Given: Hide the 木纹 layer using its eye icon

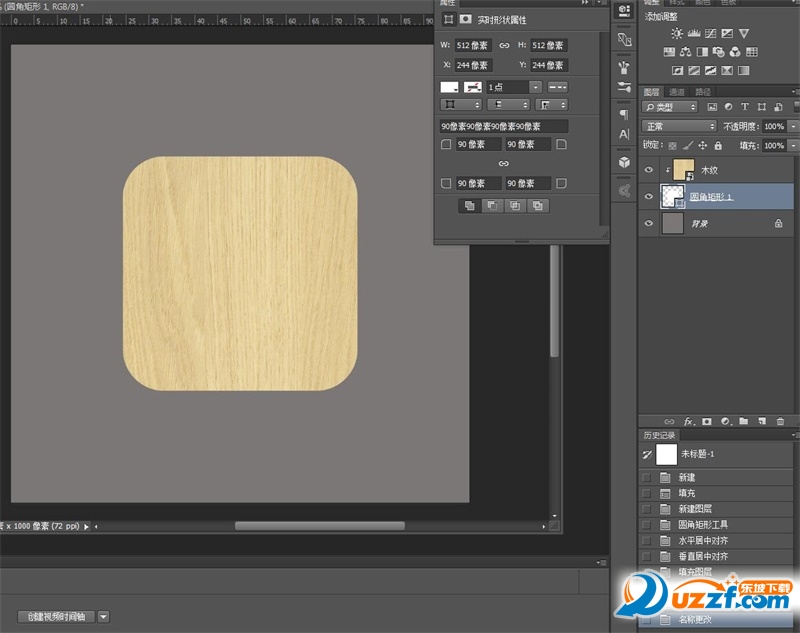Looking at the screenshot, I should [650, 170].
